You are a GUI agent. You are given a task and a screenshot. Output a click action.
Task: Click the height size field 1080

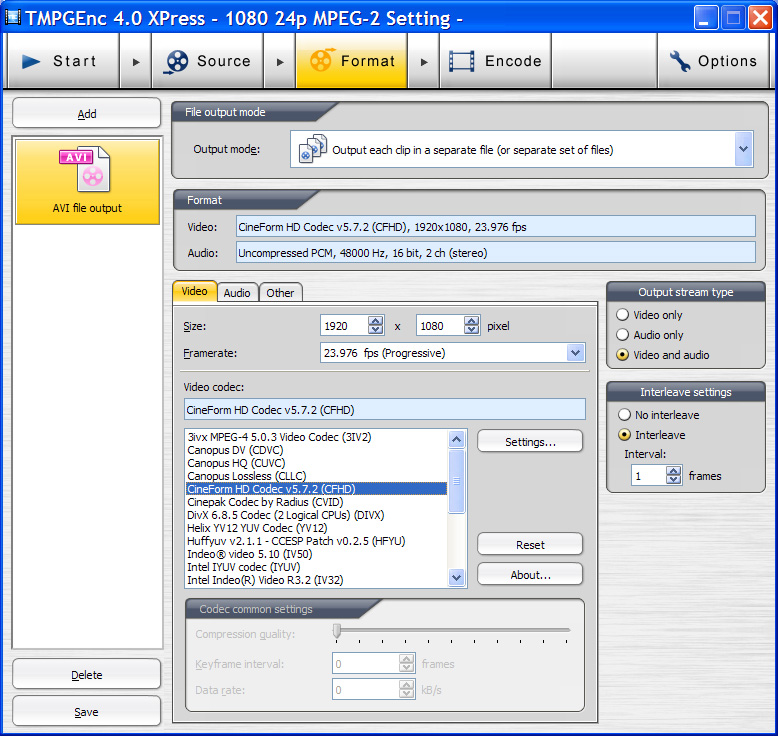click(441, 326)
